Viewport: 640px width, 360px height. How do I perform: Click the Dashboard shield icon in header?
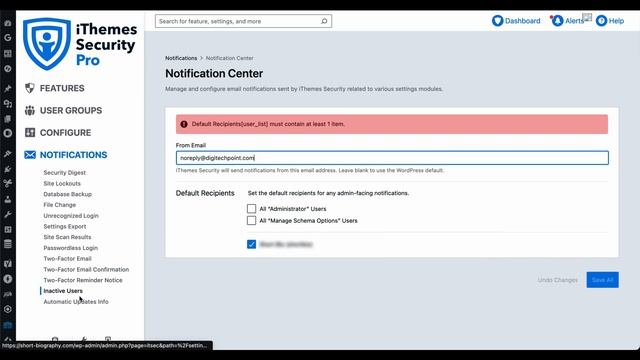point(497,20)
